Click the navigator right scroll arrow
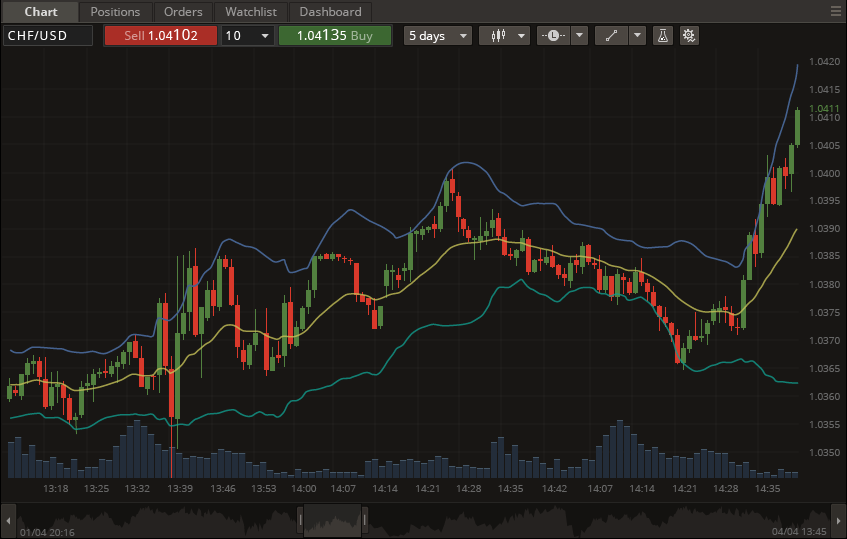This screenshot has width=847, height=539. click(838, 521)
